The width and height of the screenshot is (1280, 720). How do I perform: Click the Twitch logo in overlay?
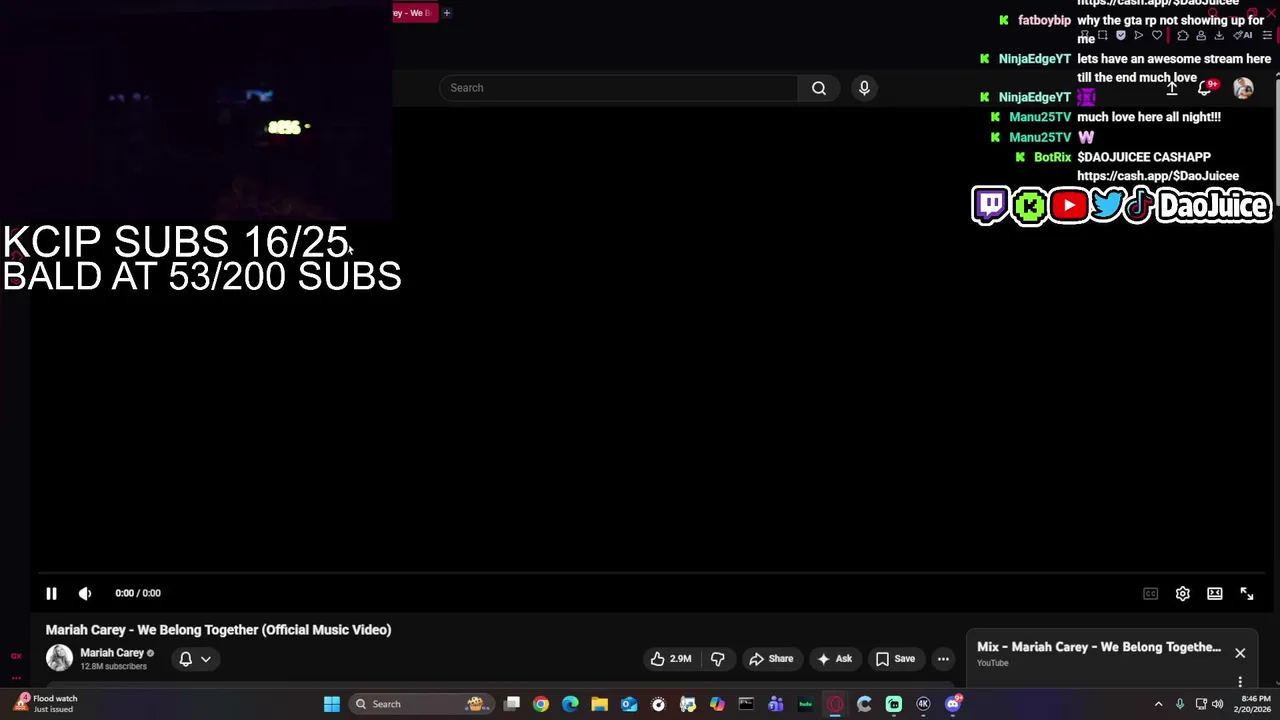click(991, 205)
